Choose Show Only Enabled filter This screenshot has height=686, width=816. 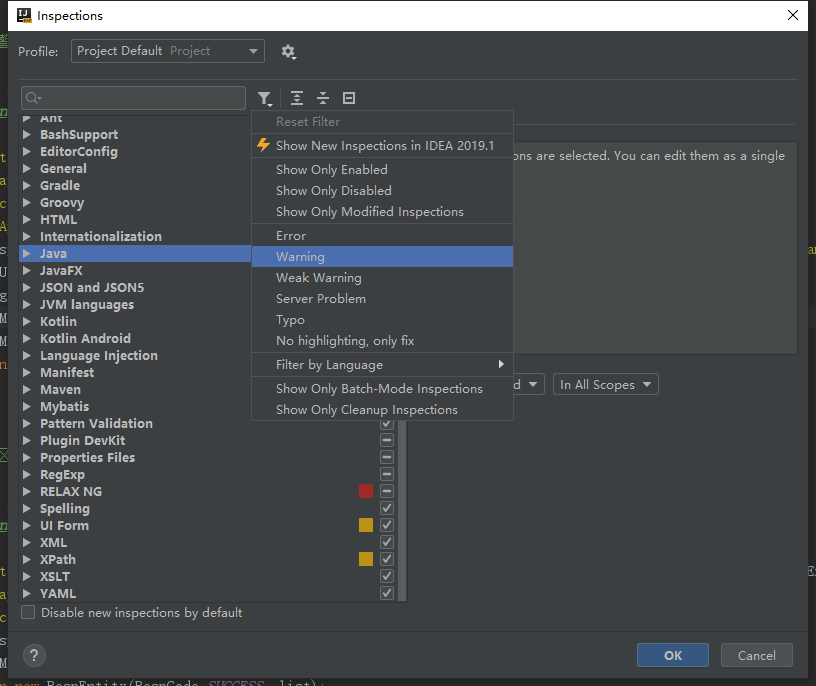382,170
